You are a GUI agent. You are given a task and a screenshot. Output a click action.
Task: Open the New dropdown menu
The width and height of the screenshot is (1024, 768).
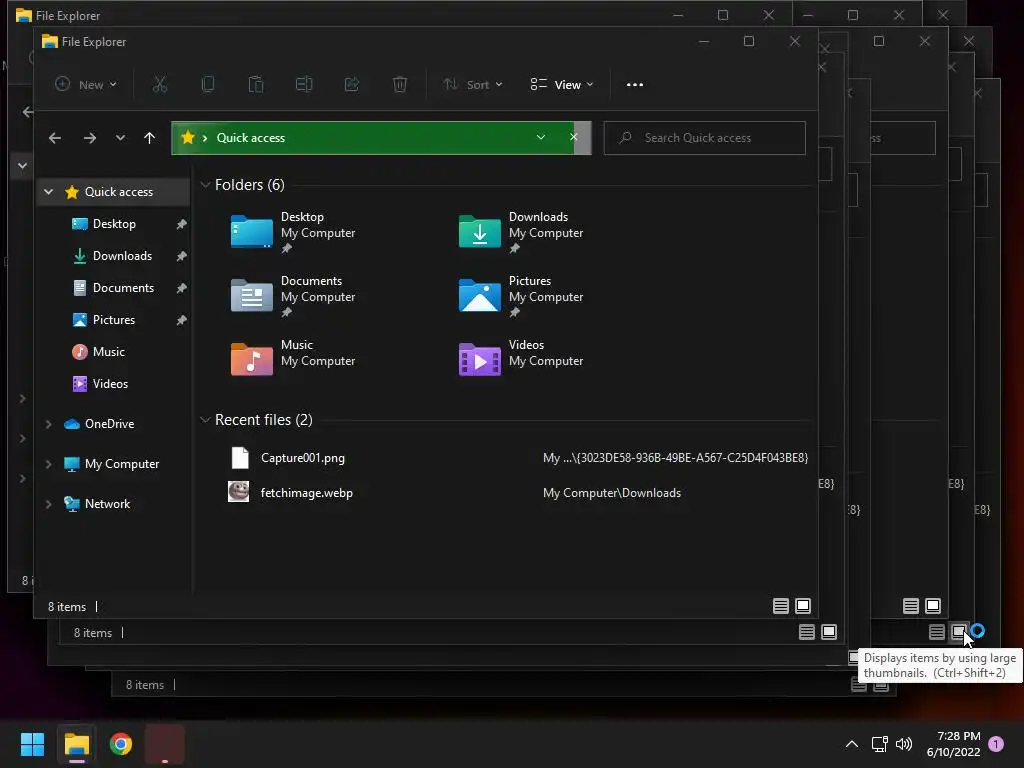[86, 84]
